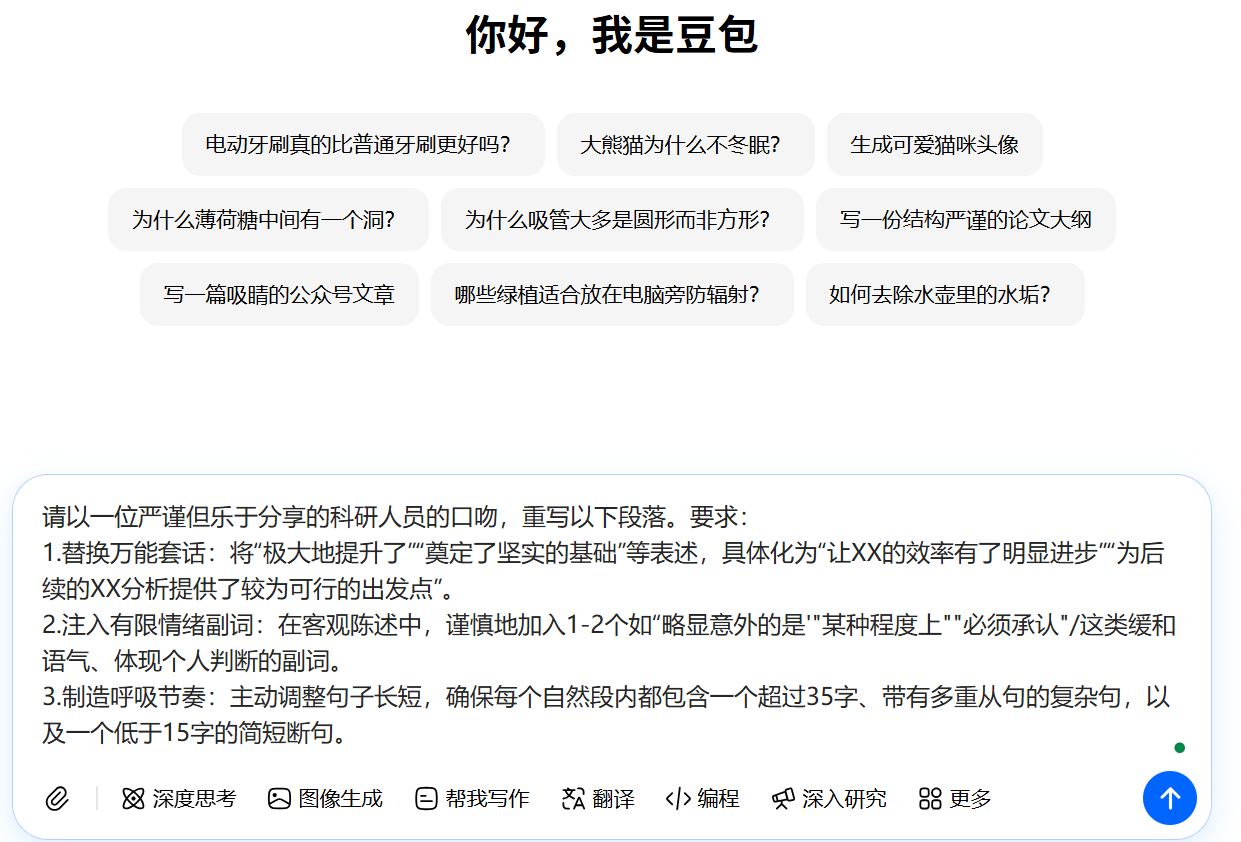Click the text line starting 3.制造呼吸节奏
1241x842 pixels.
tap(606, 697)
